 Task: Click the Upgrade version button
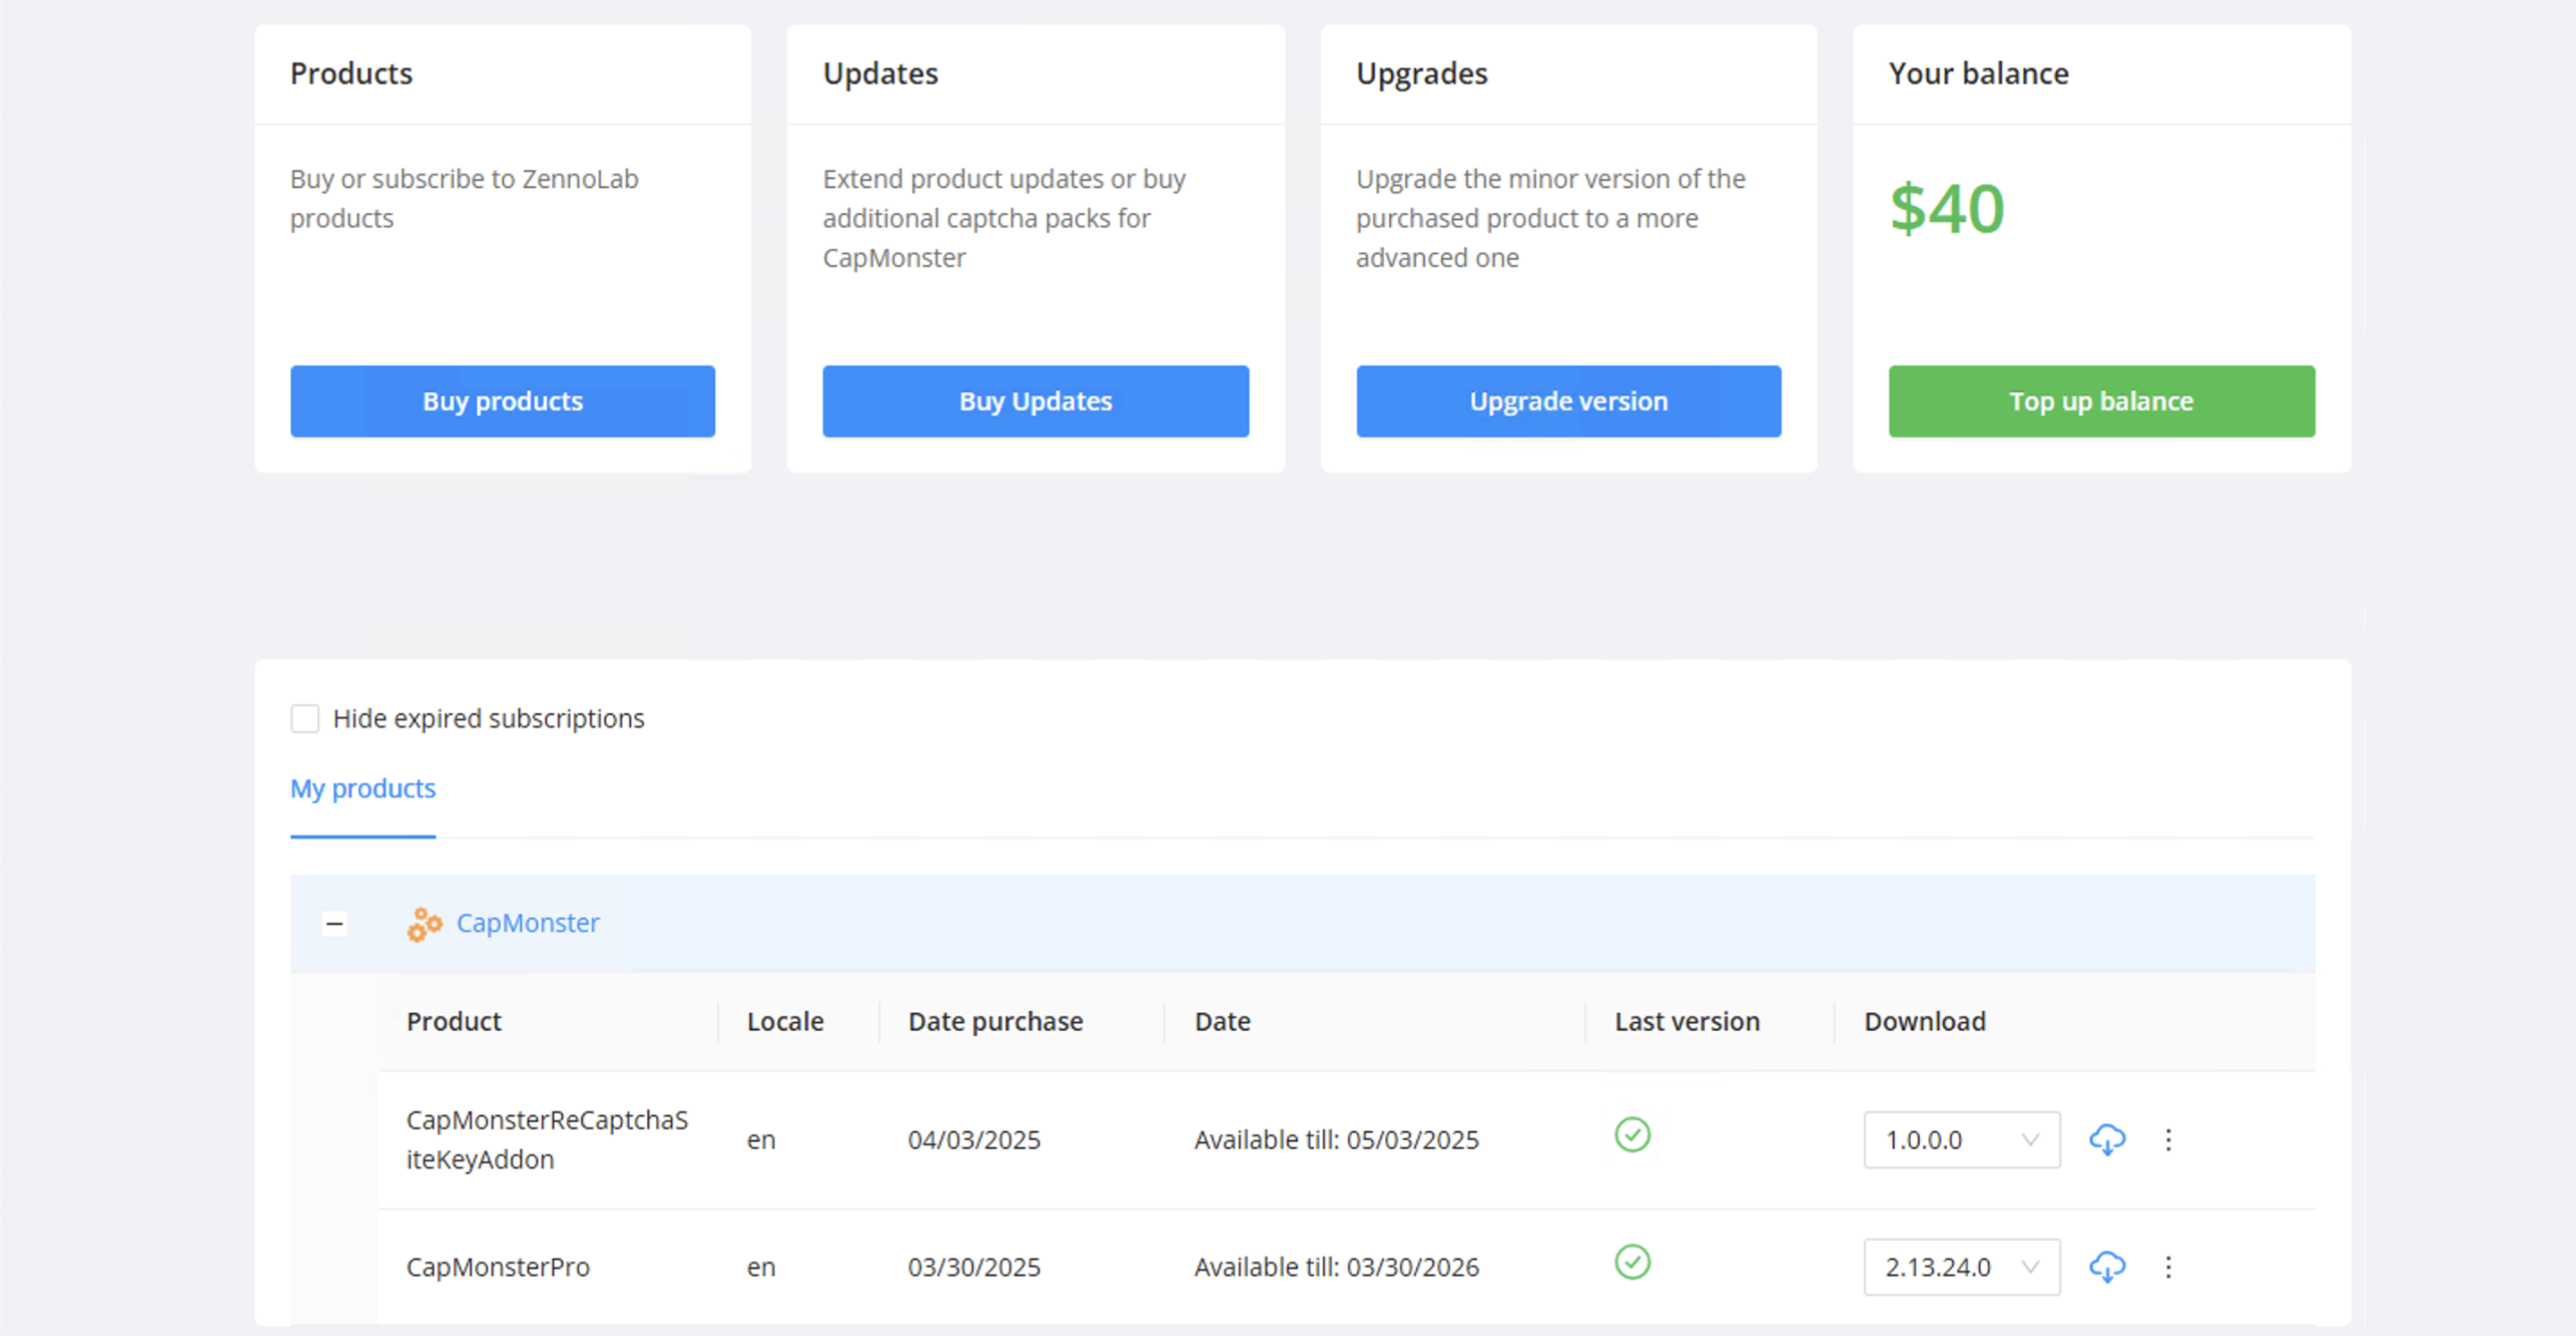click(1568, 401)
